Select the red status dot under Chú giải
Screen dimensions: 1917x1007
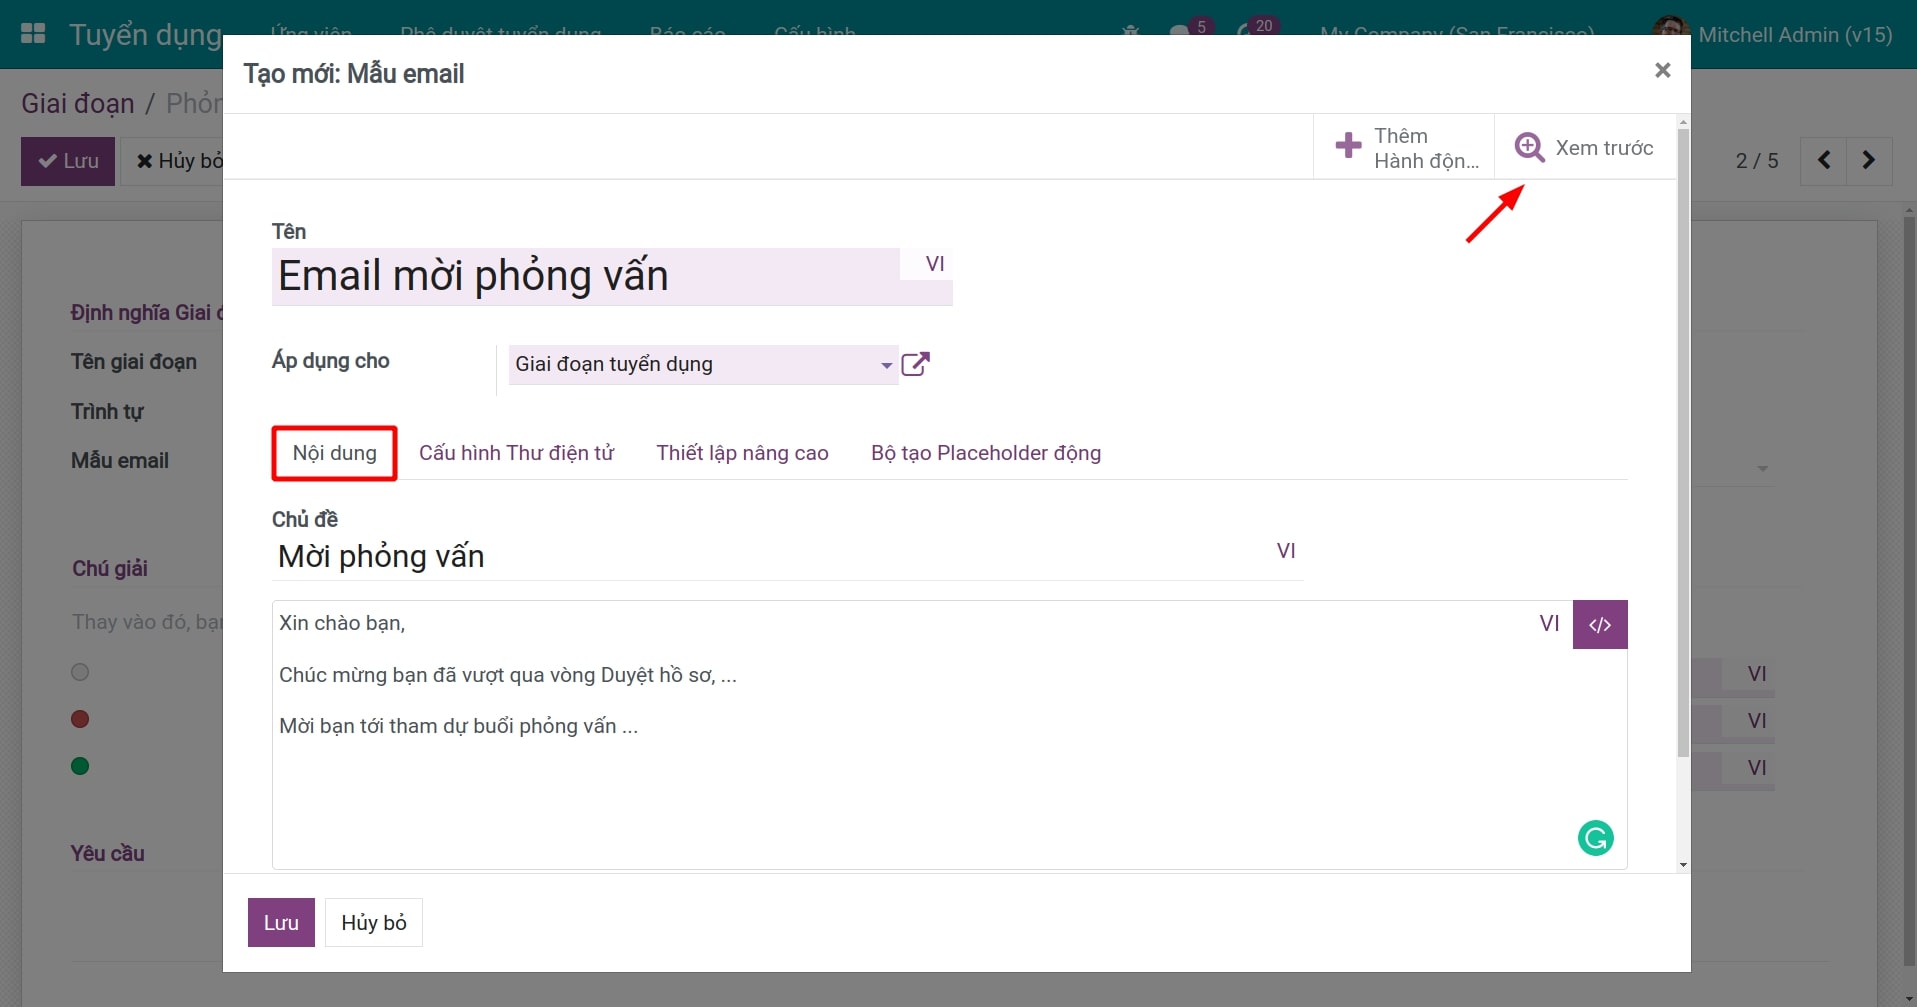pyautogui.click(x=78, y=718)
